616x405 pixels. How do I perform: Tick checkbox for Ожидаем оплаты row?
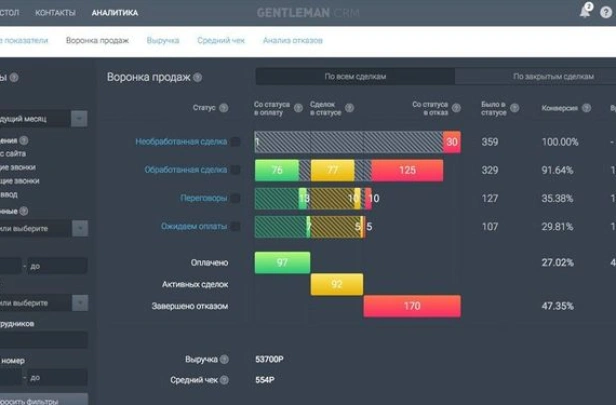click(x=236, y=227)
